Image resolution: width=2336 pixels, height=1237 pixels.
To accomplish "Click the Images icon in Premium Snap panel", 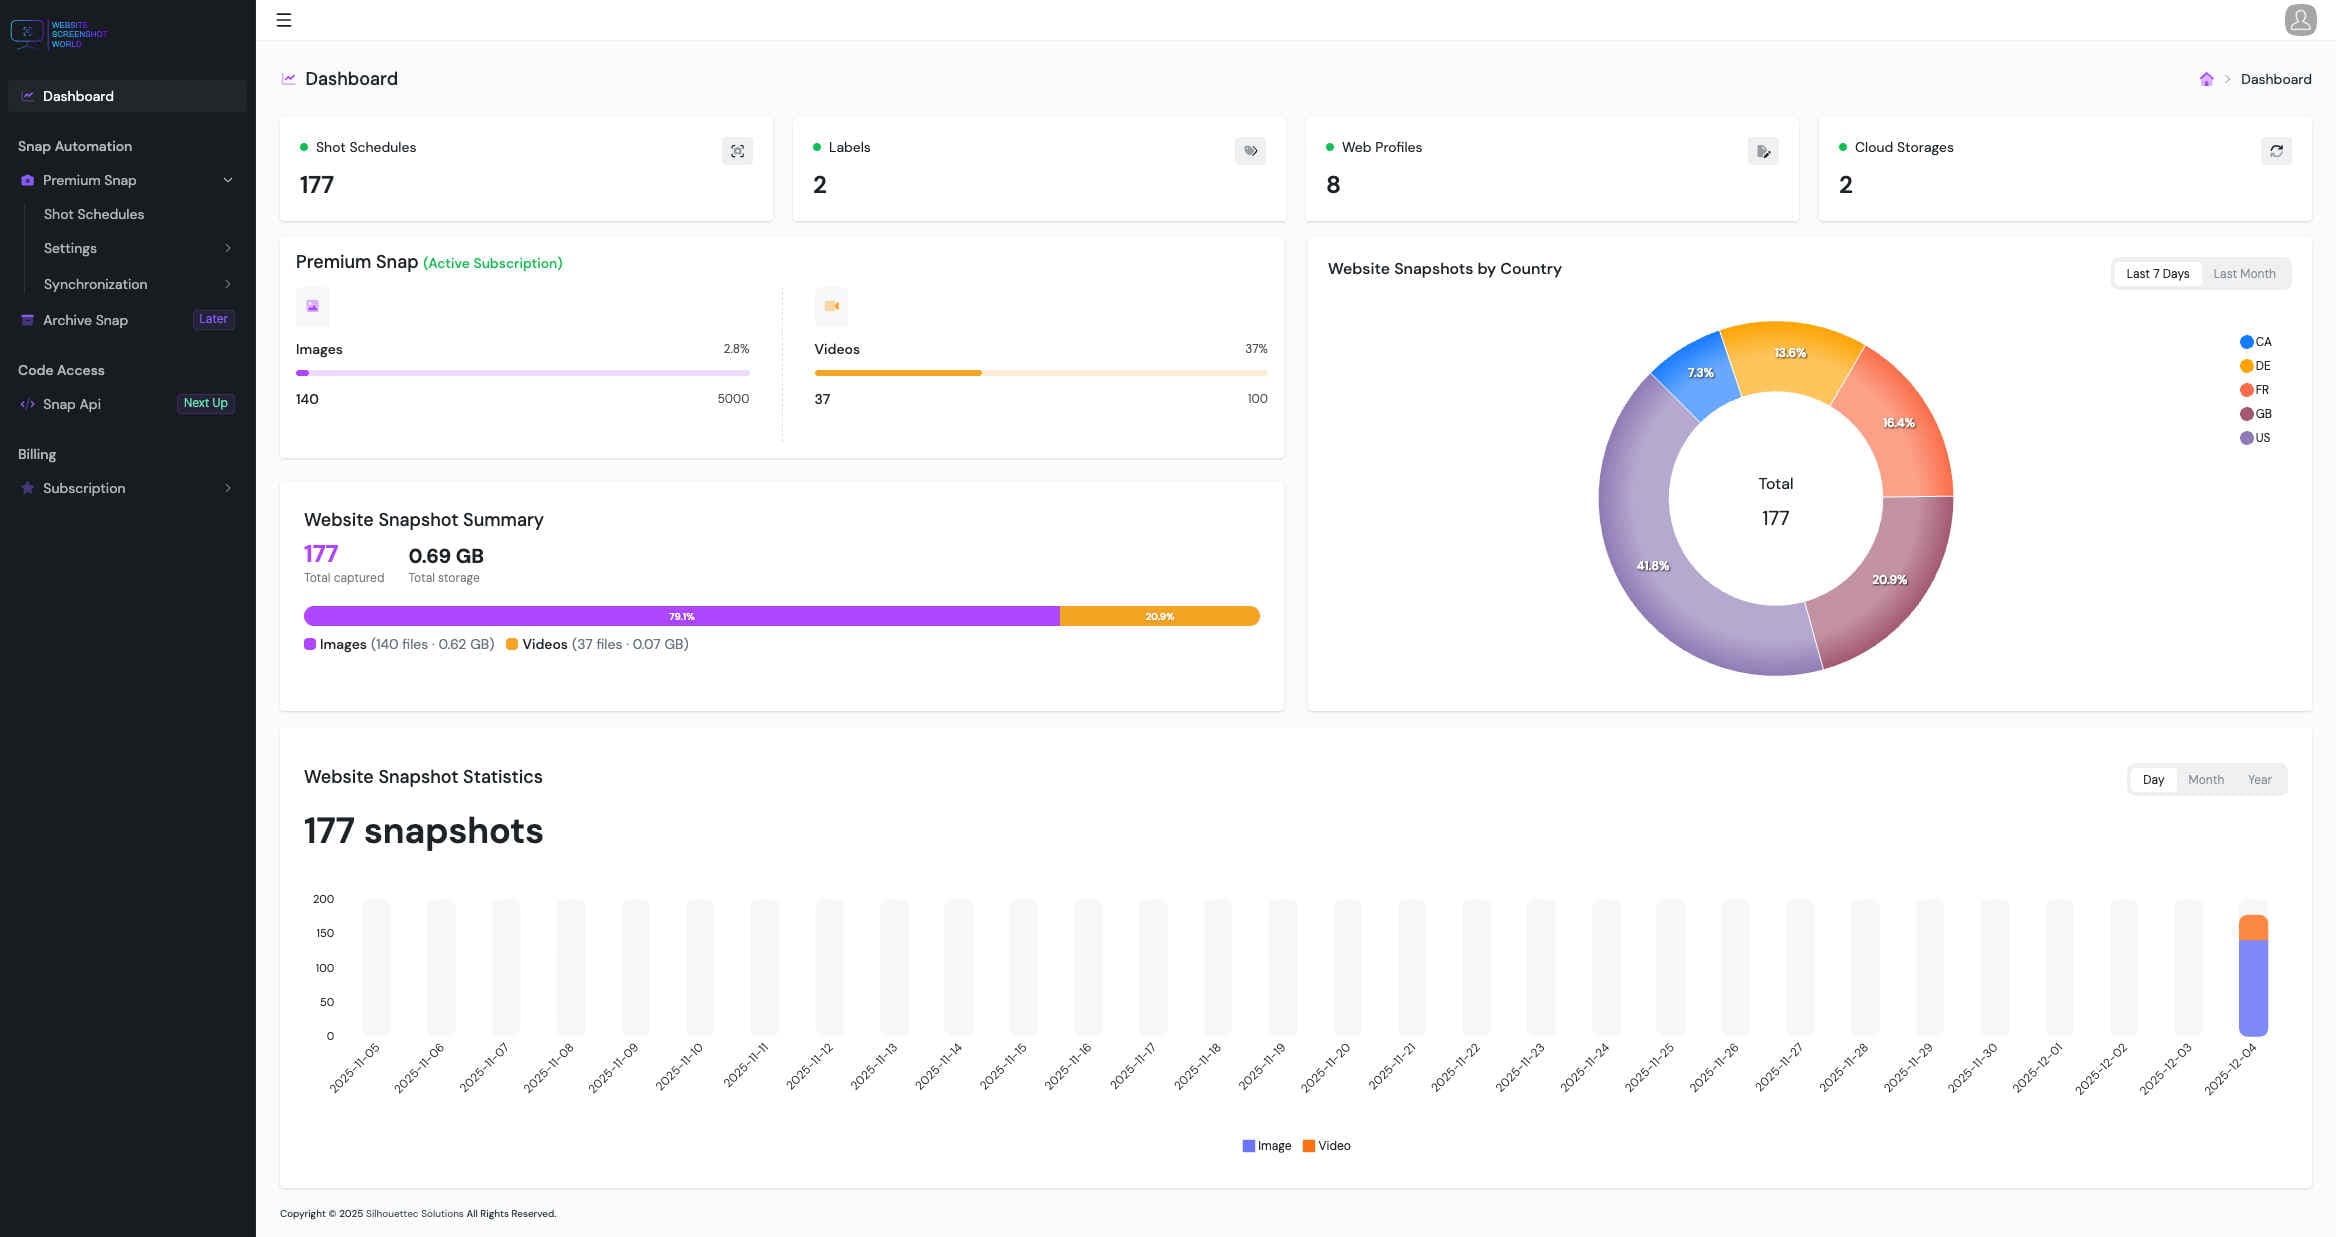I will click(312, 306).
